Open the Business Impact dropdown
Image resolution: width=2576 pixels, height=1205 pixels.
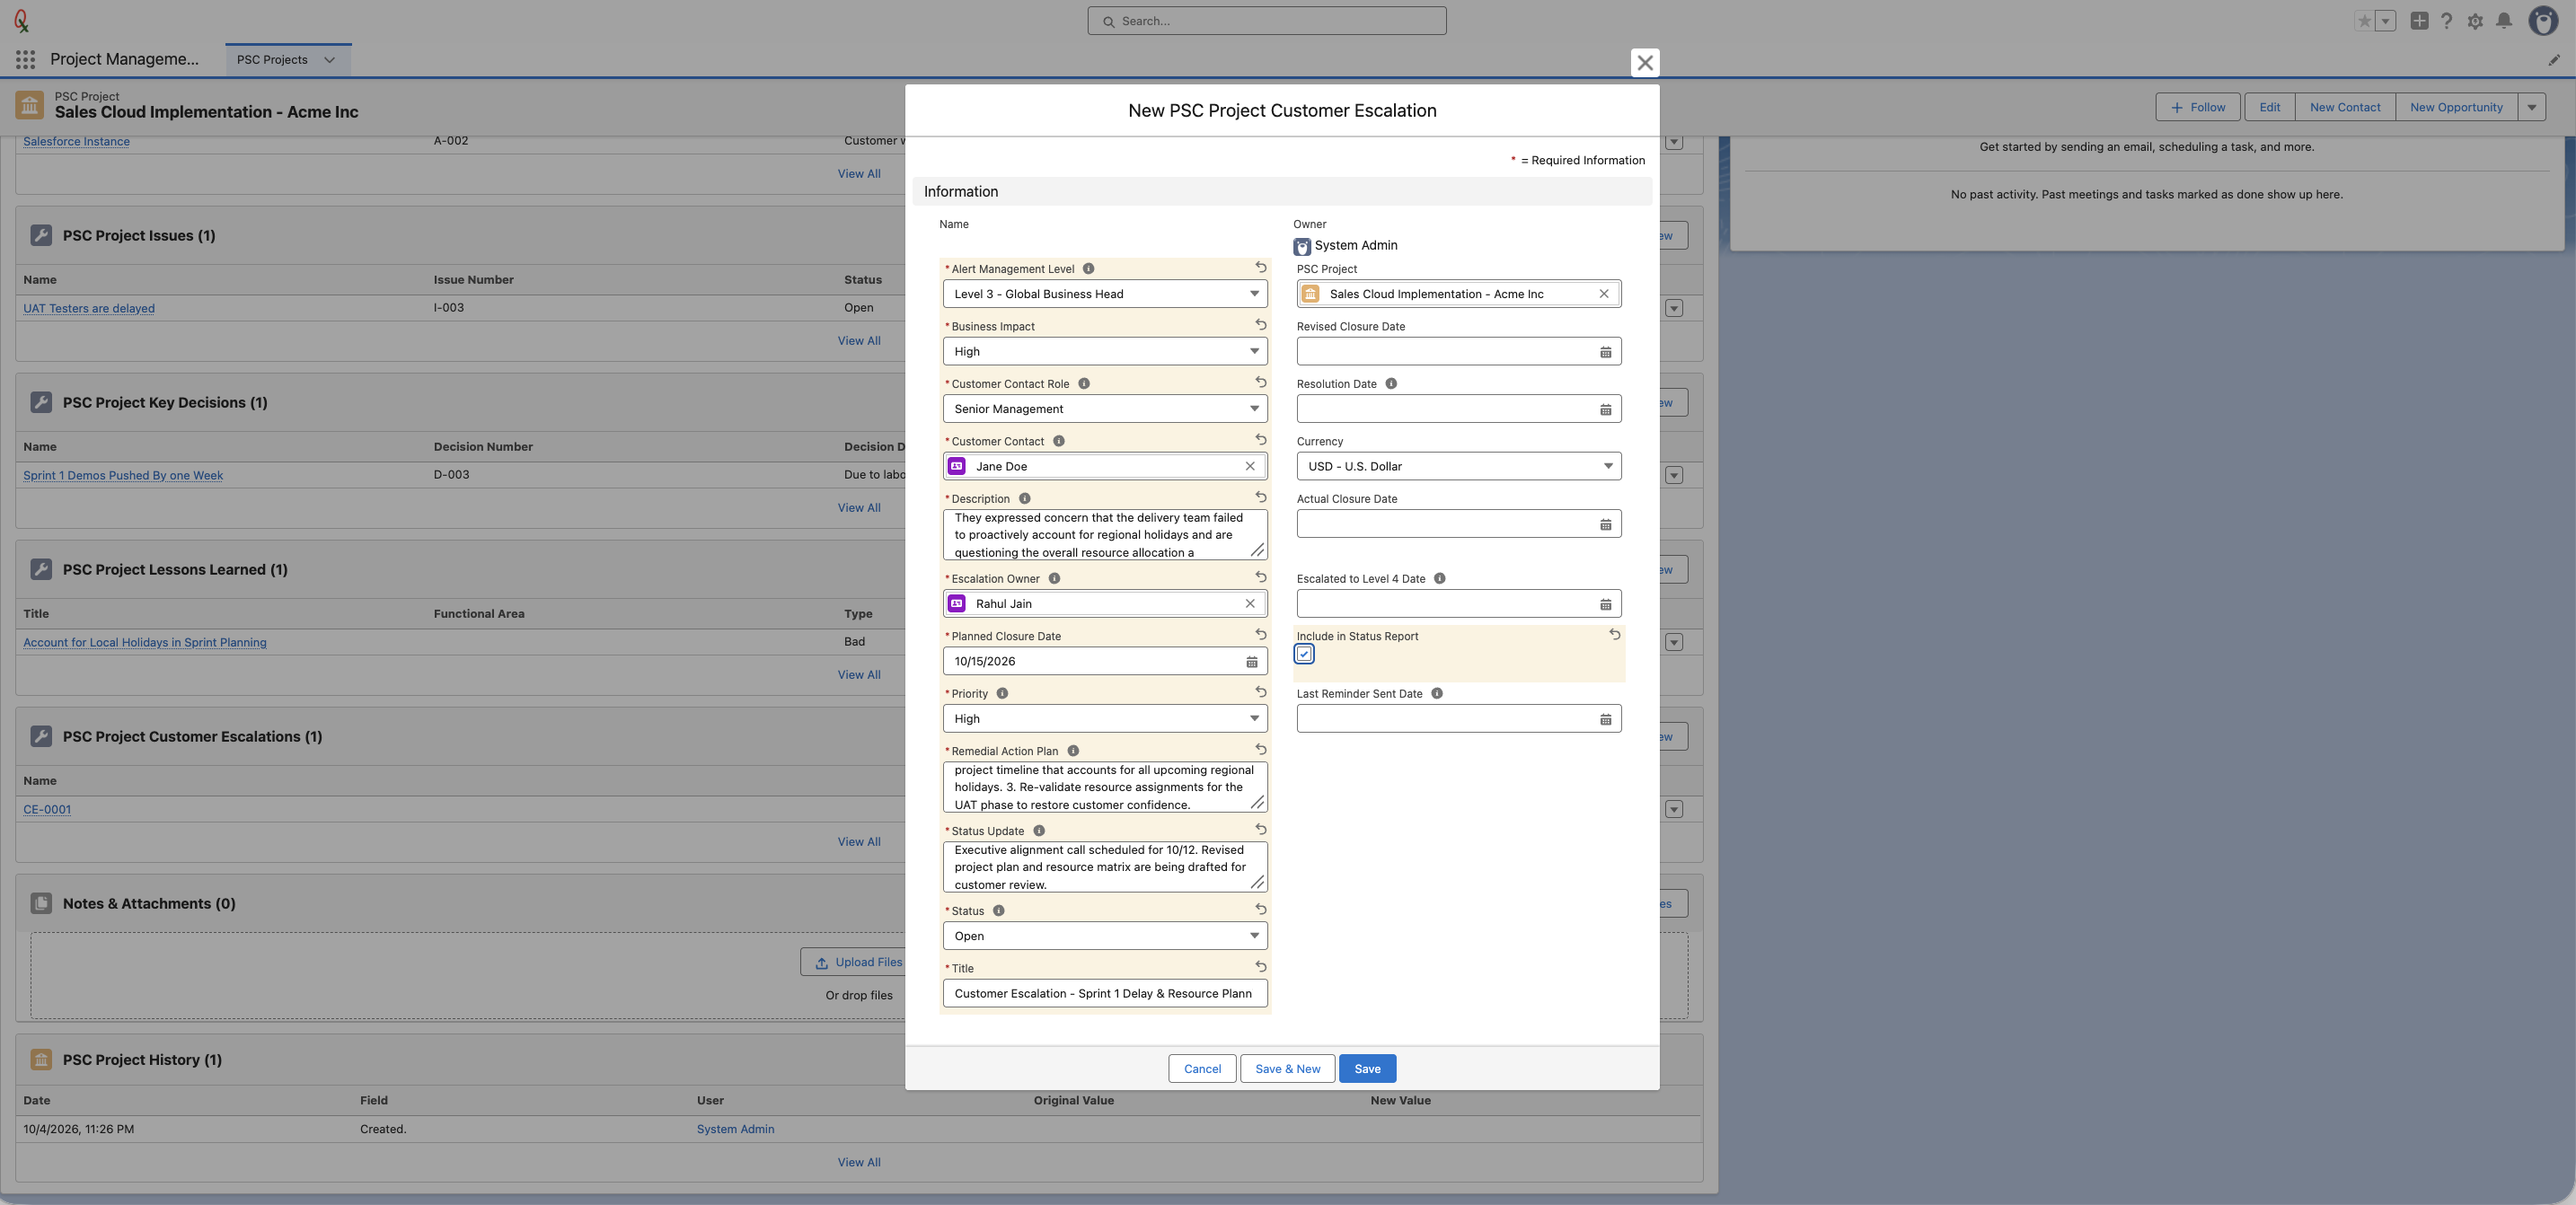point(1105,352)
